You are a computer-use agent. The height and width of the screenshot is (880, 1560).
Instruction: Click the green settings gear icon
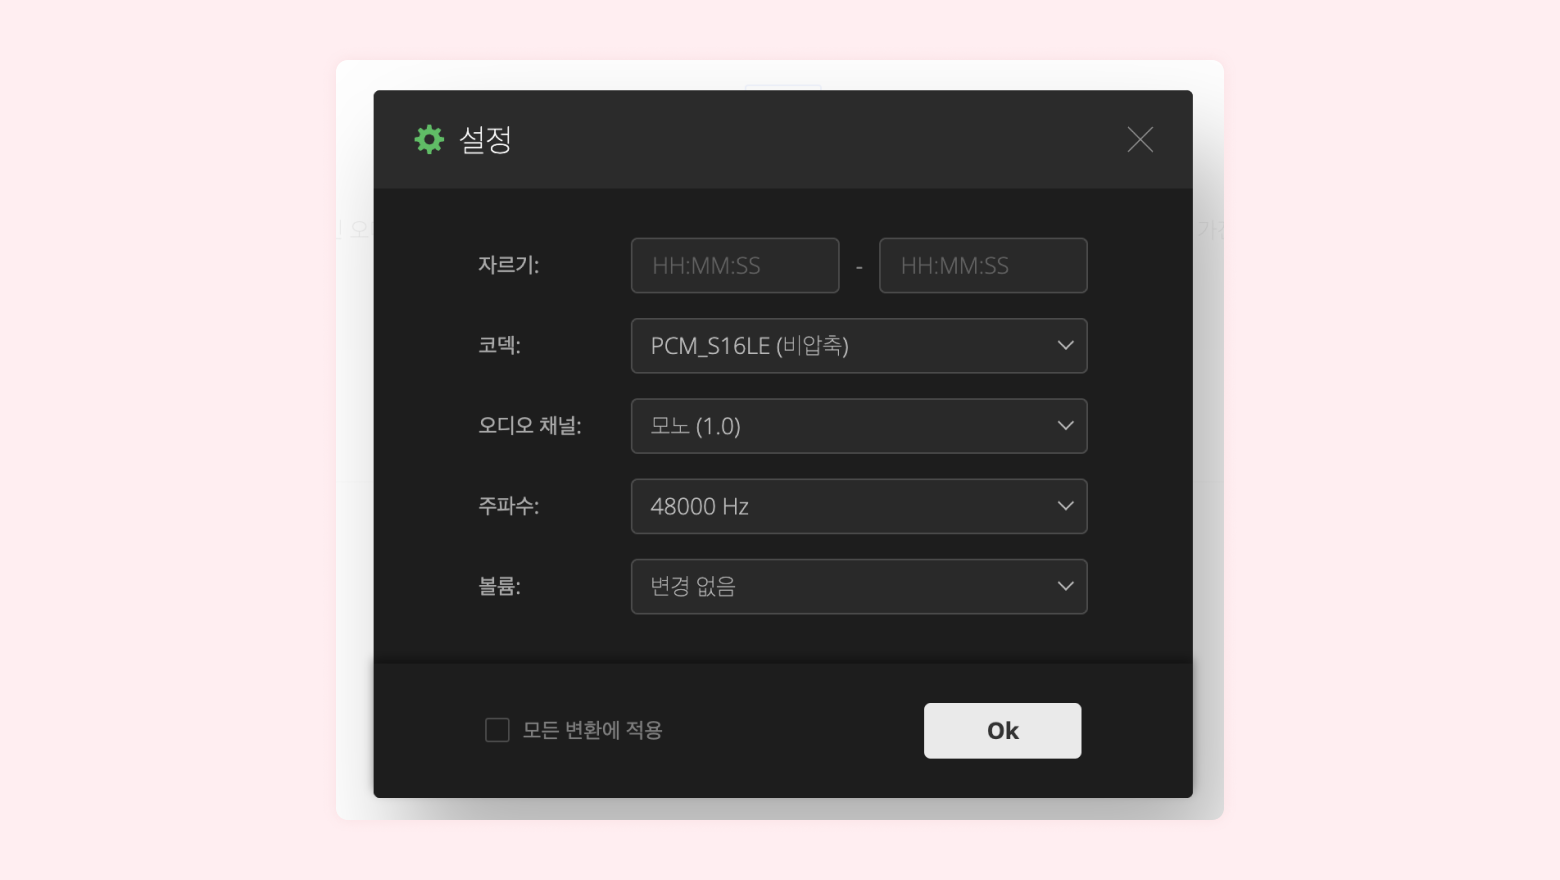pos(429,139)
